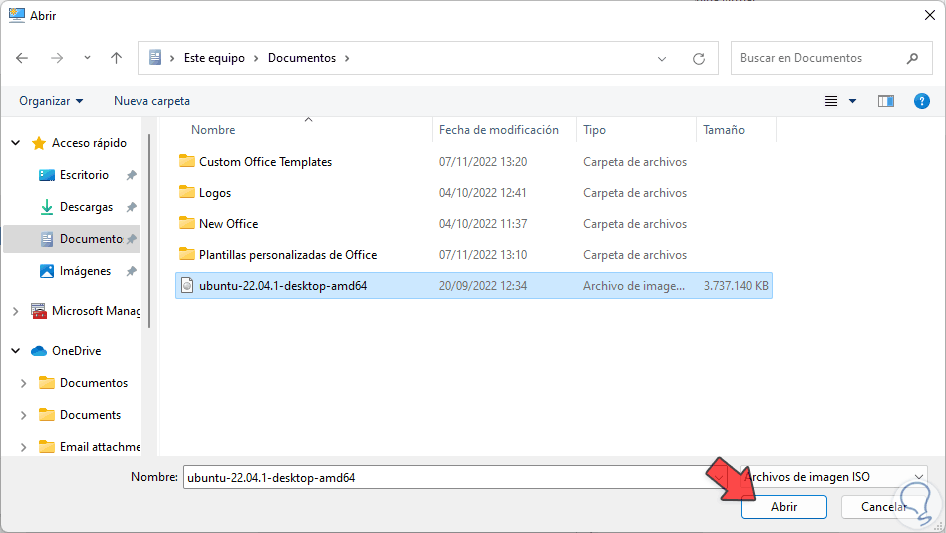Collapse the OneDrive tree node
This screenshot has height=533, width=946.
point(16,351)
